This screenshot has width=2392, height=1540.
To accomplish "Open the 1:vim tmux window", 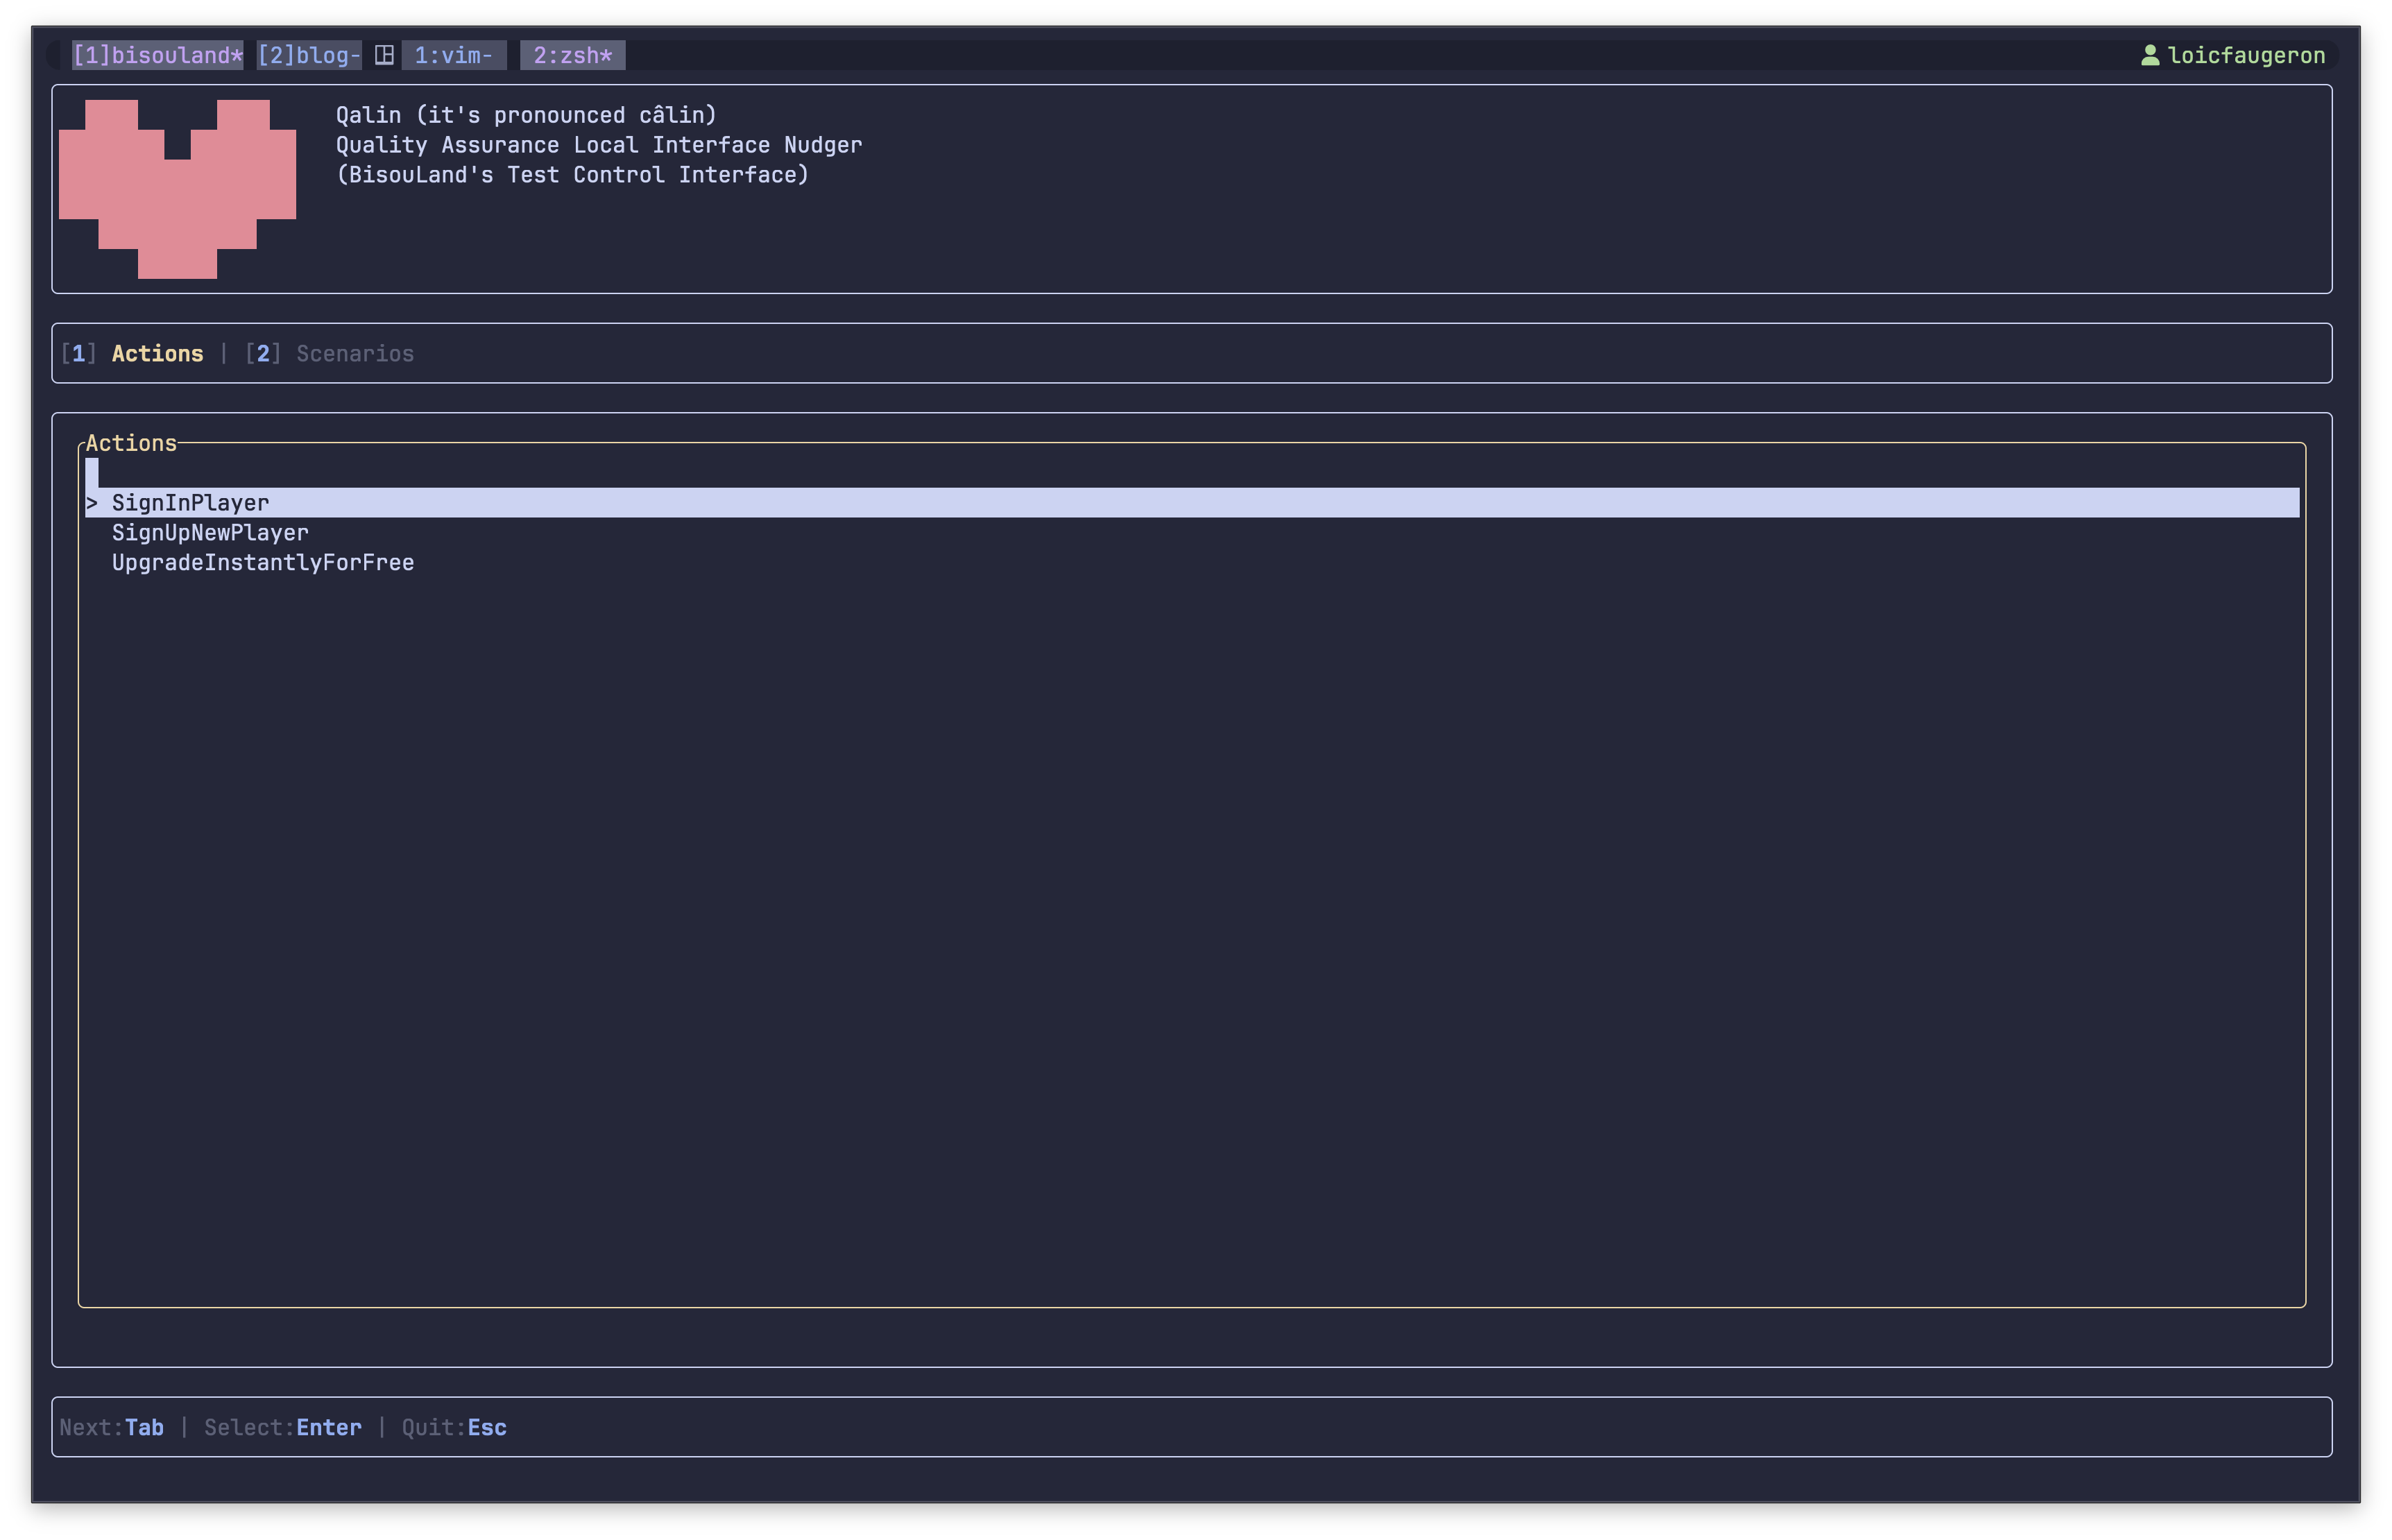I will point(453,55).
